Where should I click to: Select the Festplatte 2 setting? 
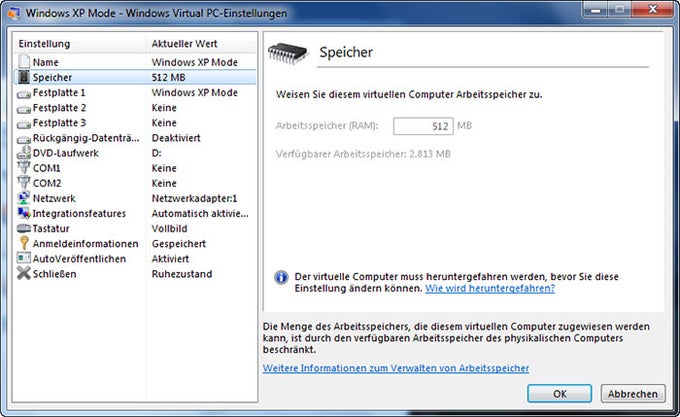click(135, 108)
